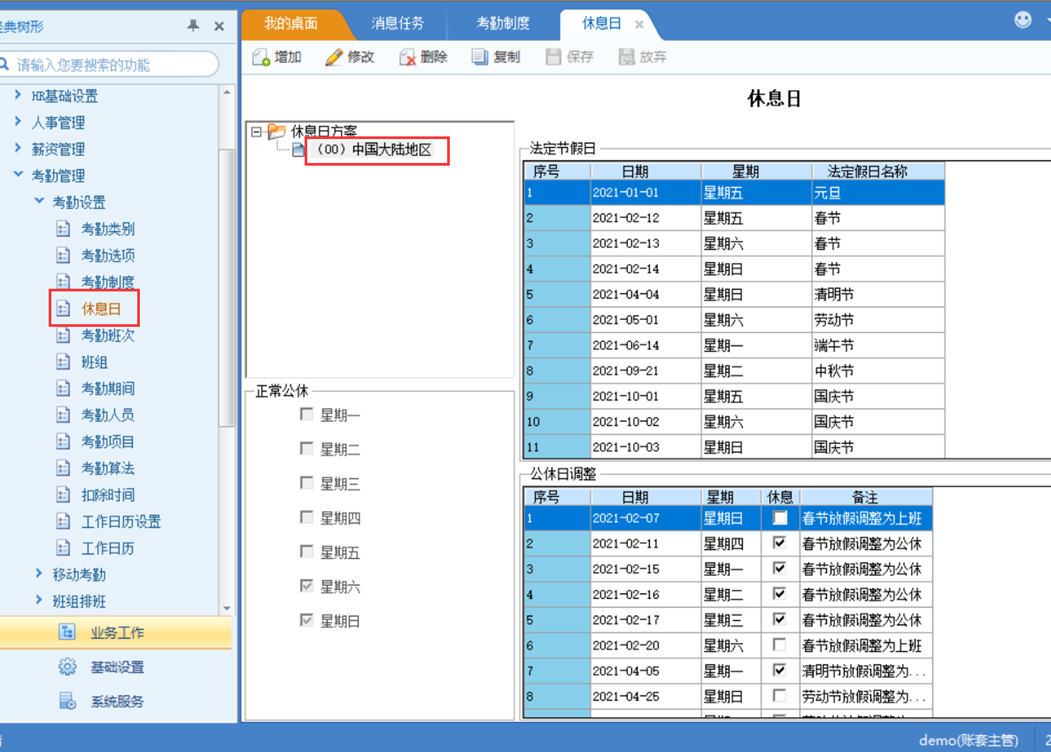The width and height of the screenshot is (1051, 752).
Task: Toggle the 星期二 checkbox
Action: click(306, 448)
